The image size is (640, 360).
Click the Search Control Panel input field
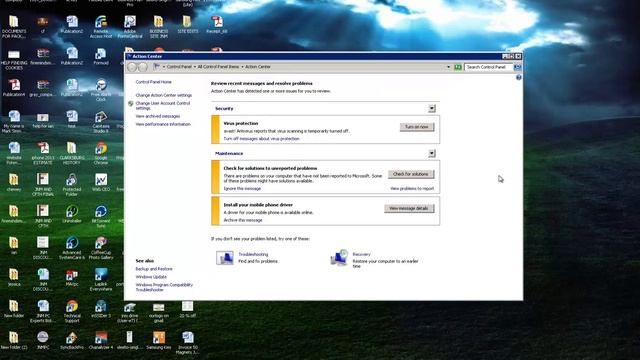489,67
